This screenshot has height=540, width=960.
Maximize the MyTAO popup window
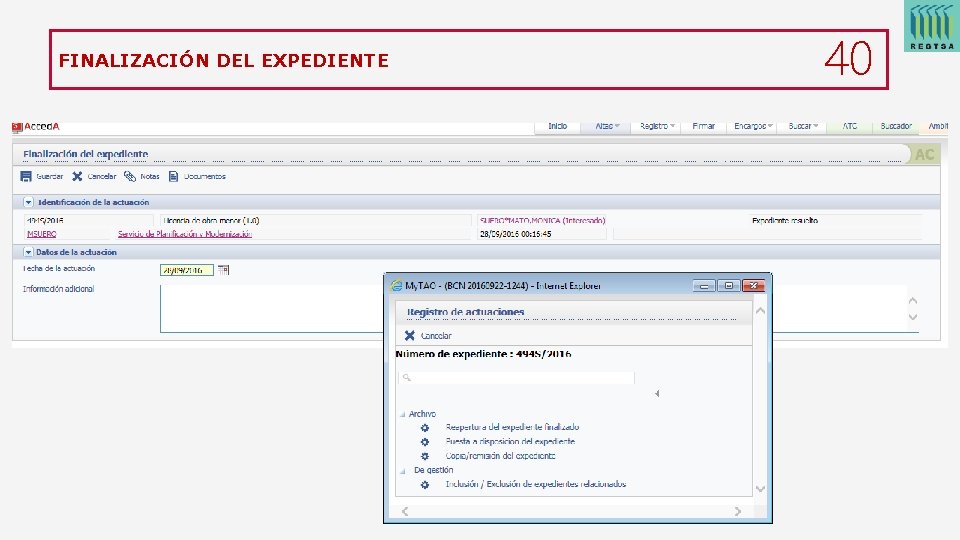pos(729,286)
